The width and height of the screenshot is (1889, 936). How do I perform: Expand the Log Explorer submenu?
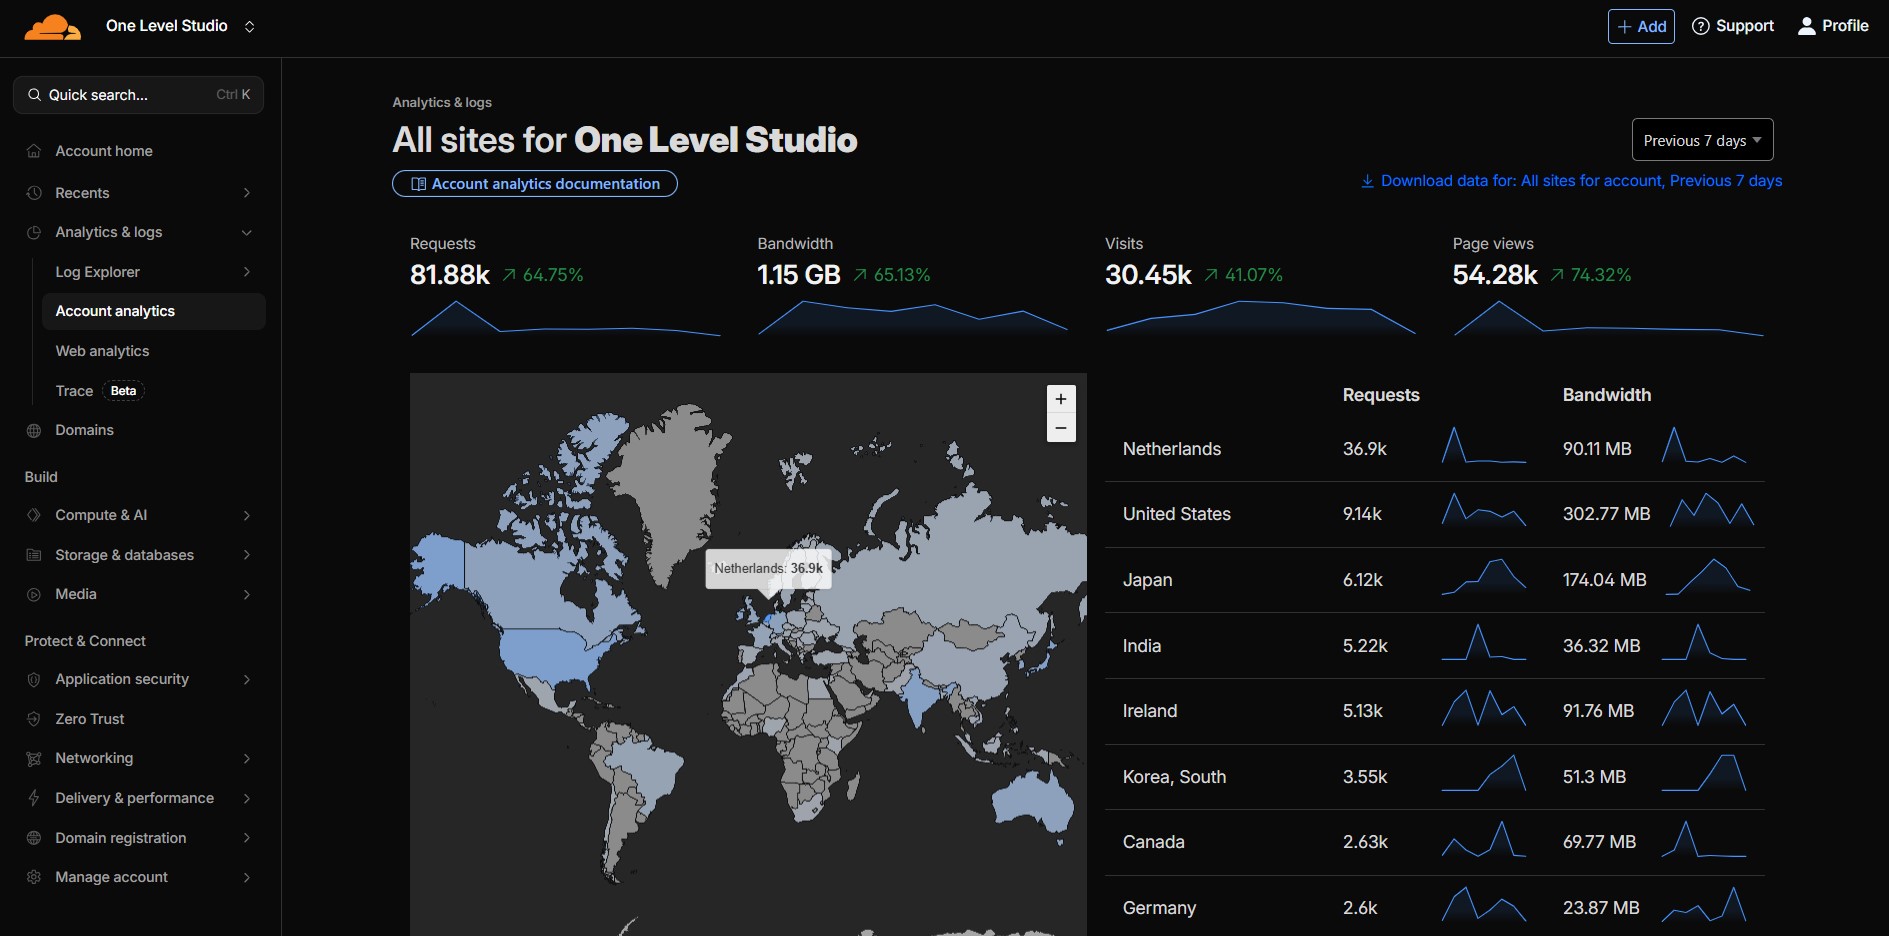246,272
